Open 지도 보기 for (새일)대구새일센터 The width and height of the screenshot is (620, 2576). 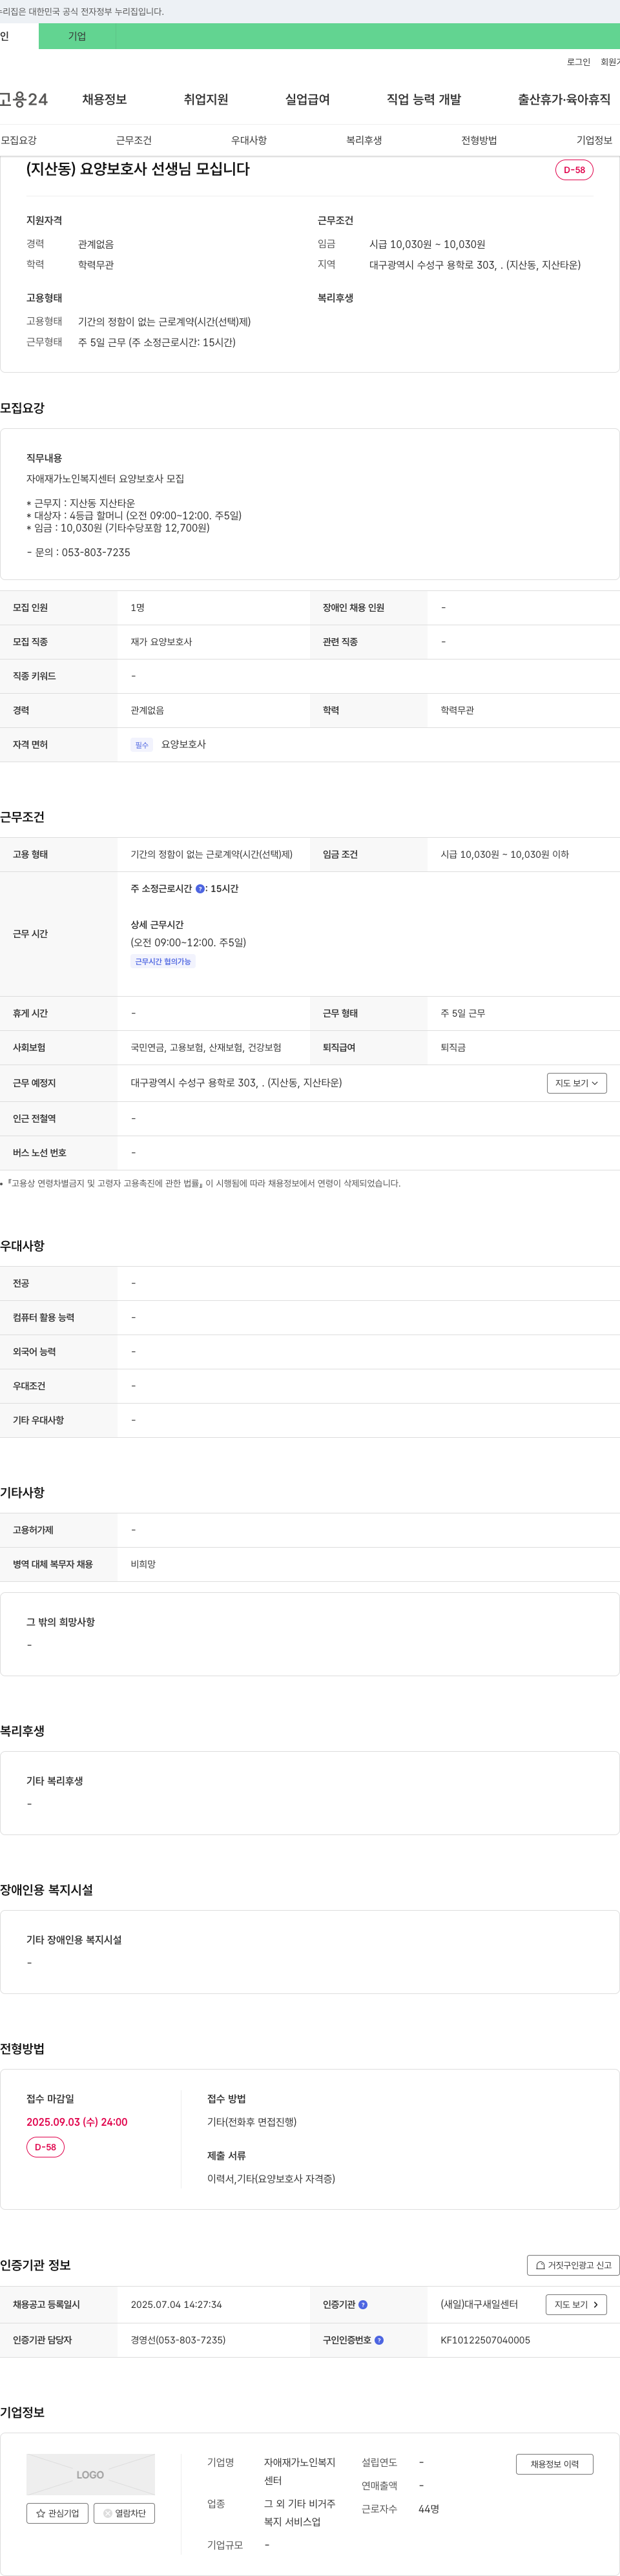[576, 2304]
